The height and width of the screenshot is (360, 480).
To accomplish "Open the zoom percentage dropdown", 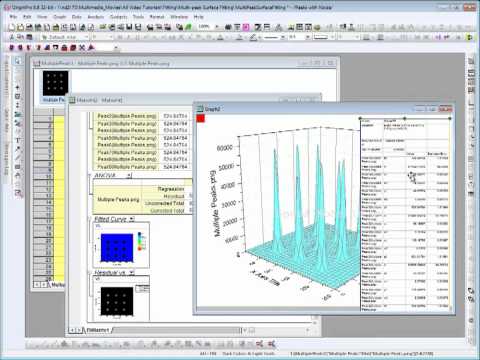I will [x=217, y=27].
